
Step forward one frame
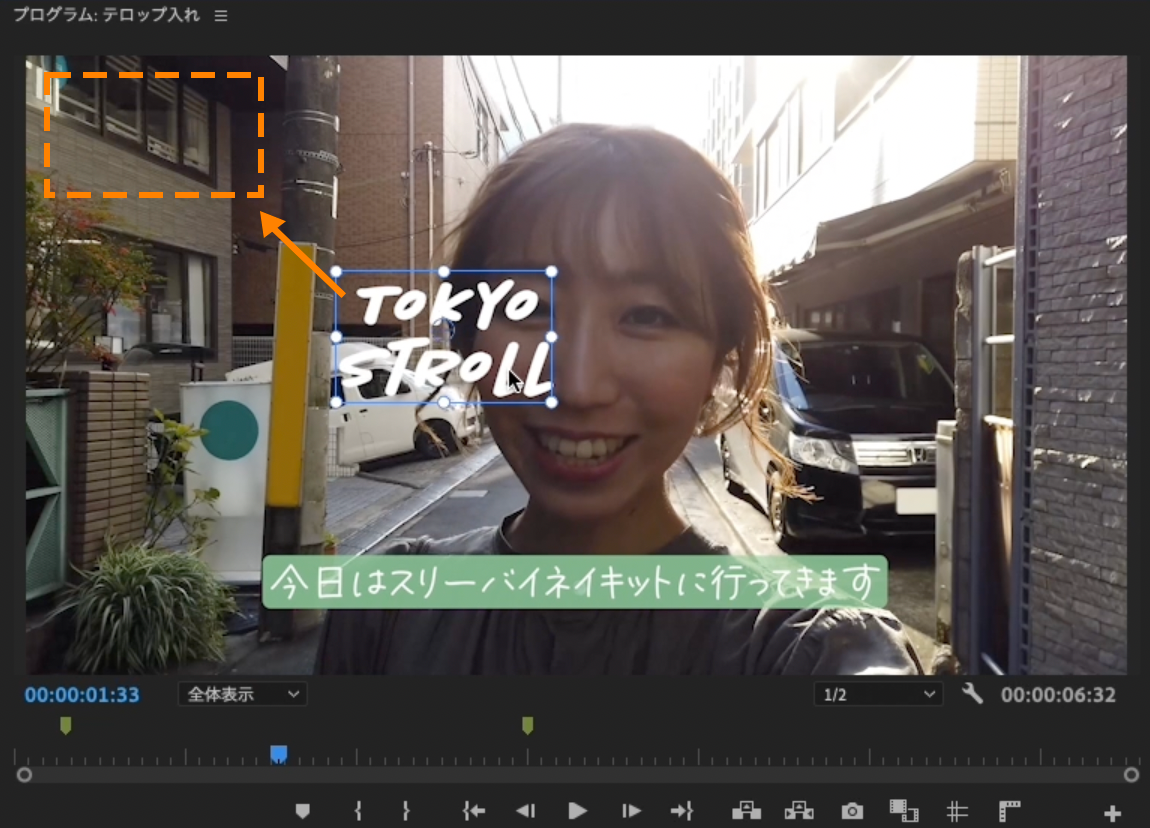pos(631,810)
